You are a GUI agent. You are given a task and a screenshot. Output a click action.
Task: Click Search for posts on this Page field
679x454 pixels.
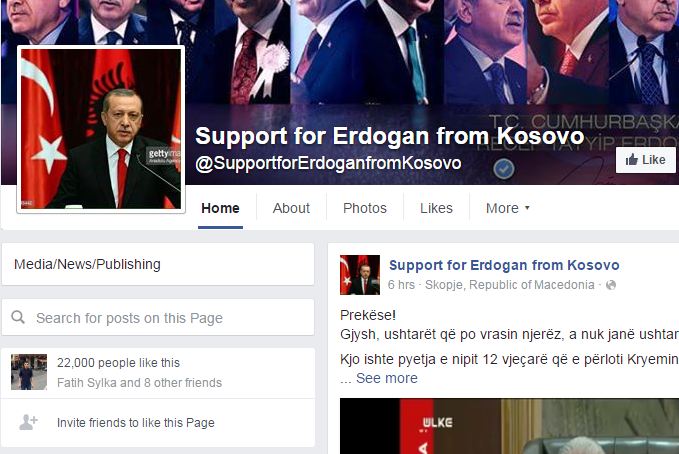click(x=158, y=317)
